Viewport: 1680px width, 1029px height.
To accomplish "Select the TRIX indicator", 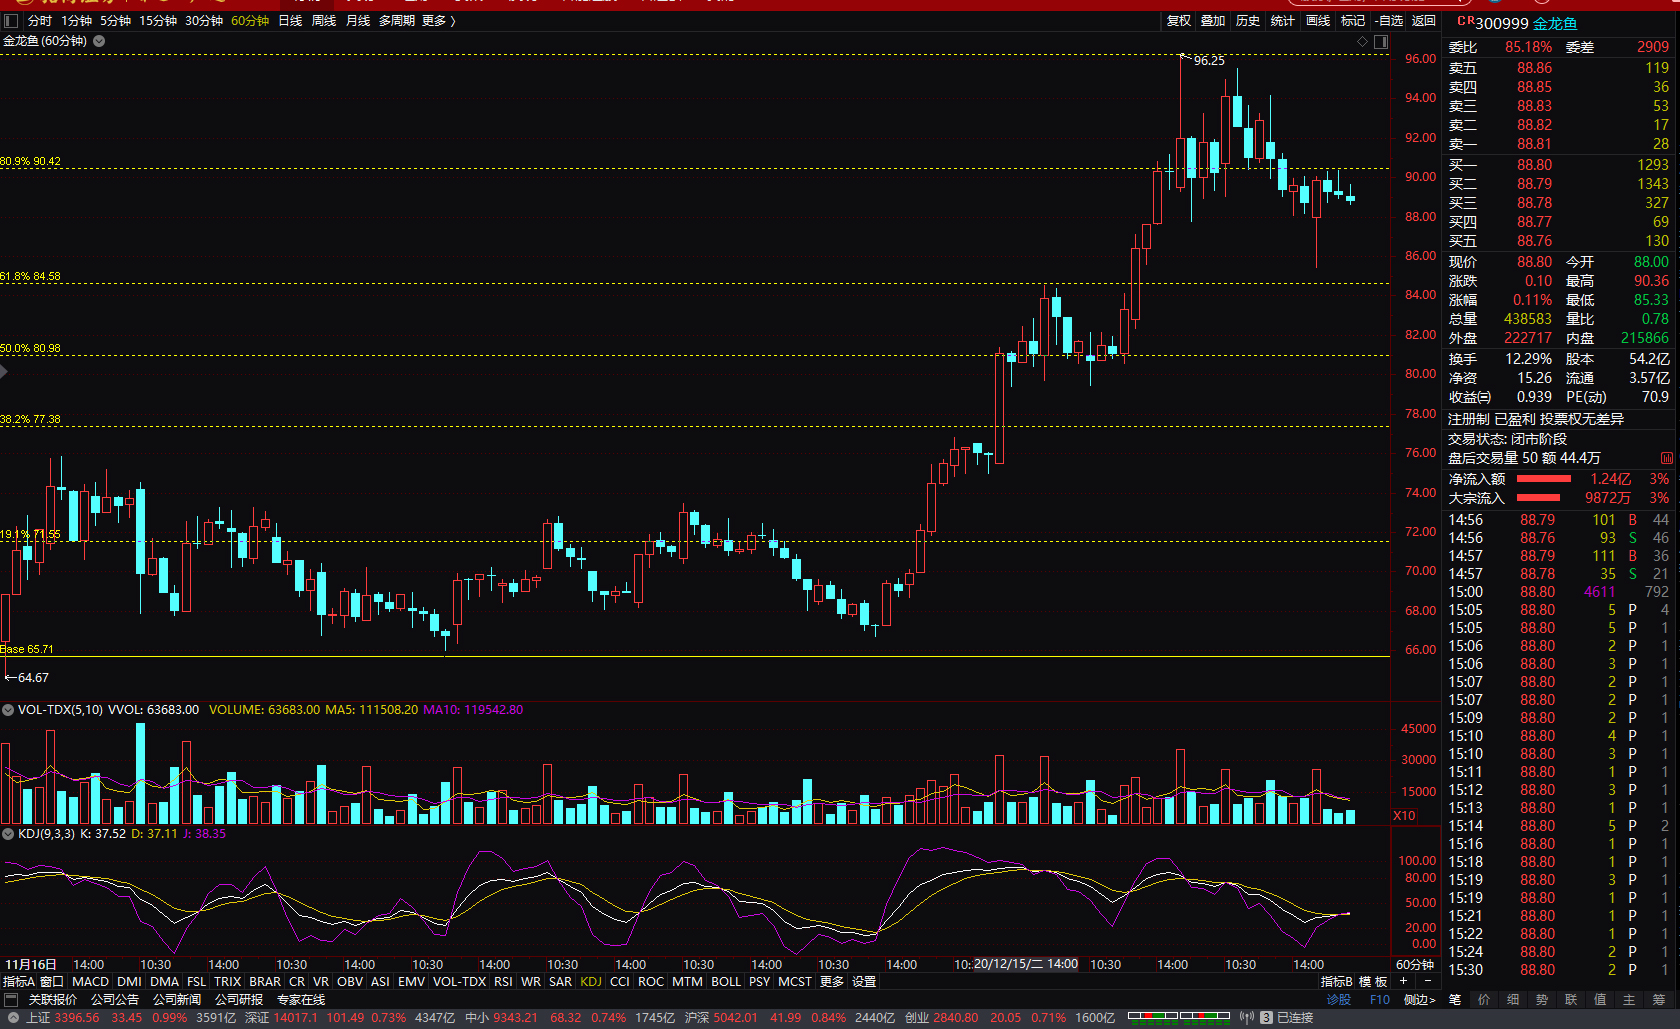I will pos(228,982).
